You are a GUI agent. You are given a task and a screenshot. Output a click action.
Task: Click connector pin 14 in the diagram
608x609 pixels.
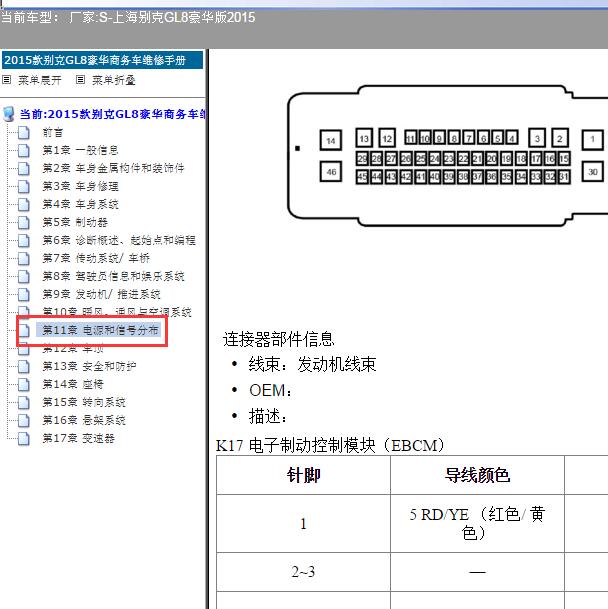pos(331,140)
